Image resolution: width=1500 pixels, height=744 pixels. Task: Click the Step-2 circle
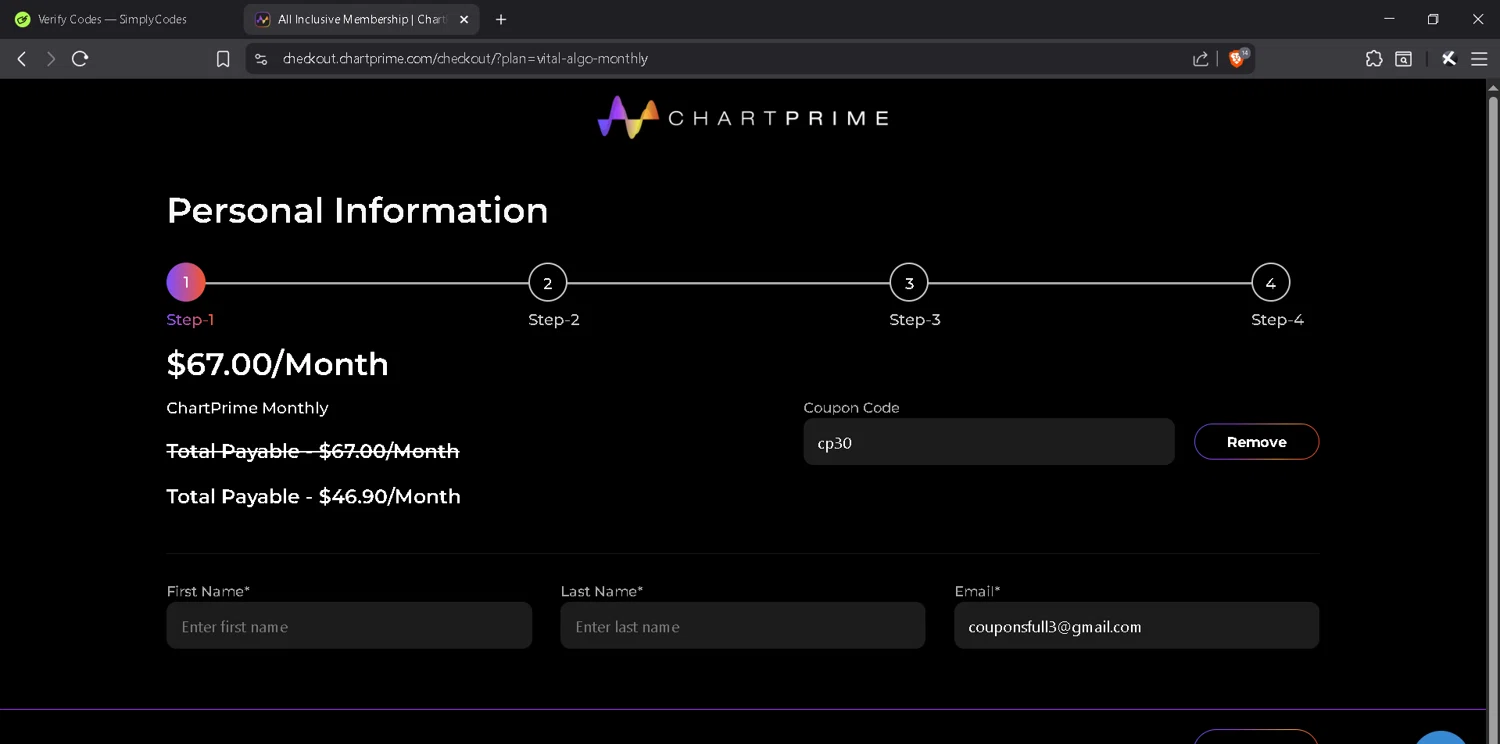point(547,283)
